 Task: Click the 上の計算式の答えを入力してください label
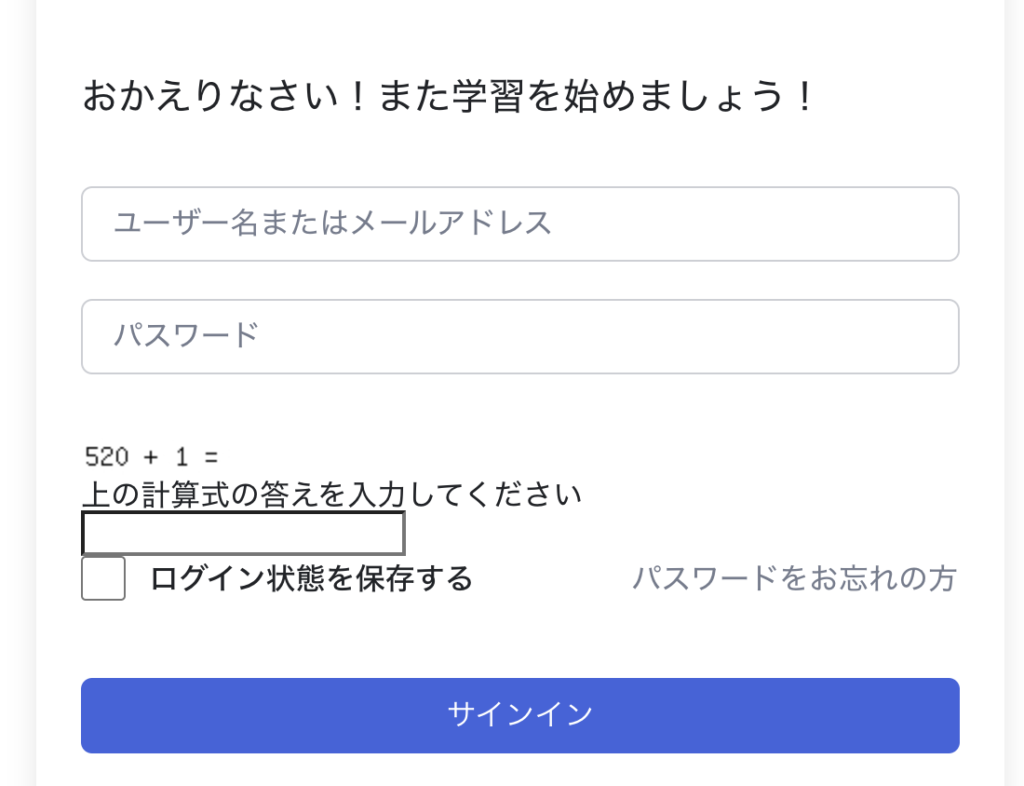coord(331,494)
